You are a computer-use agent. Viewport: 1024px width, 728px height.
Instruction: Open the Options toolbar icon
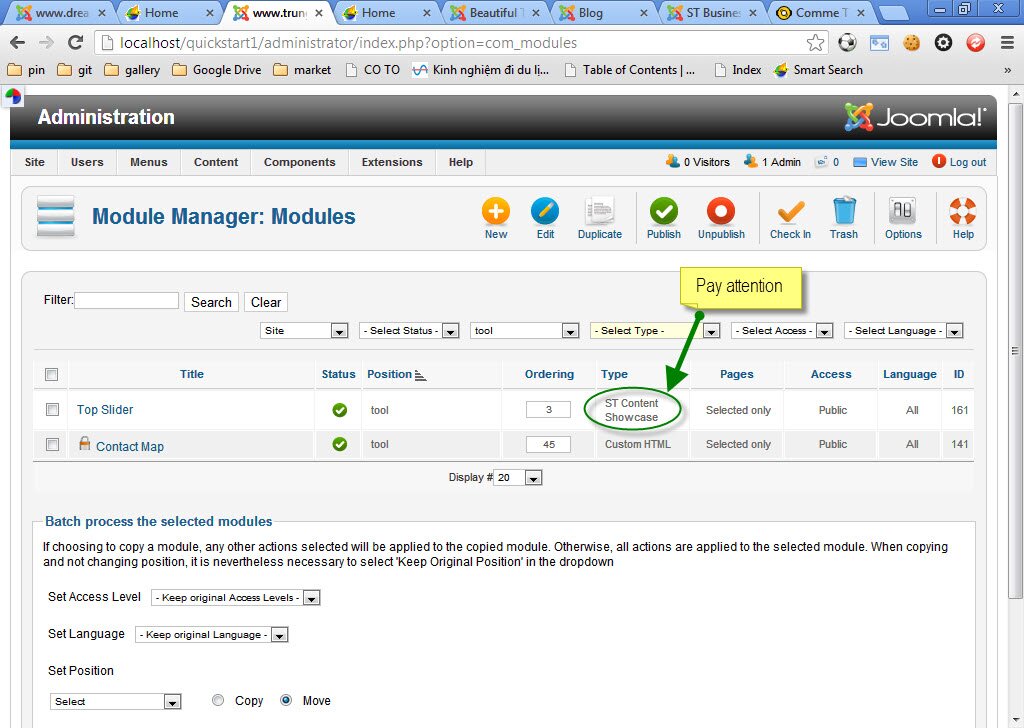tap(903, 213)
